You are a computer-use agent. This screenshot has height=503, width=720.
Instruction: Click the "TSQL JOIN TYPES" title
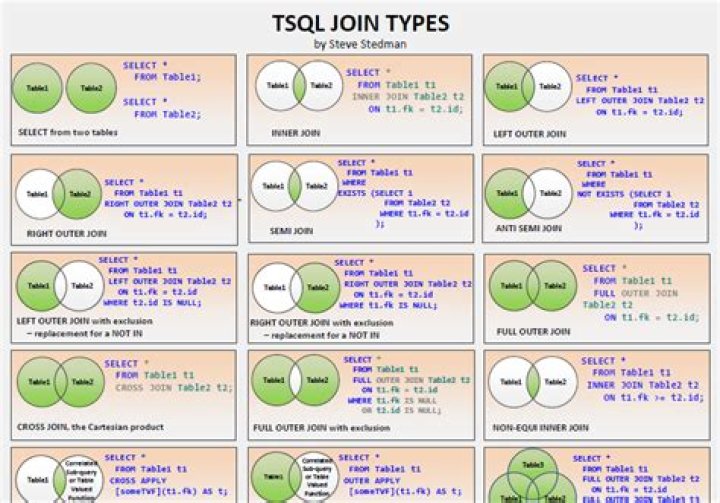[x=360, y=24]
